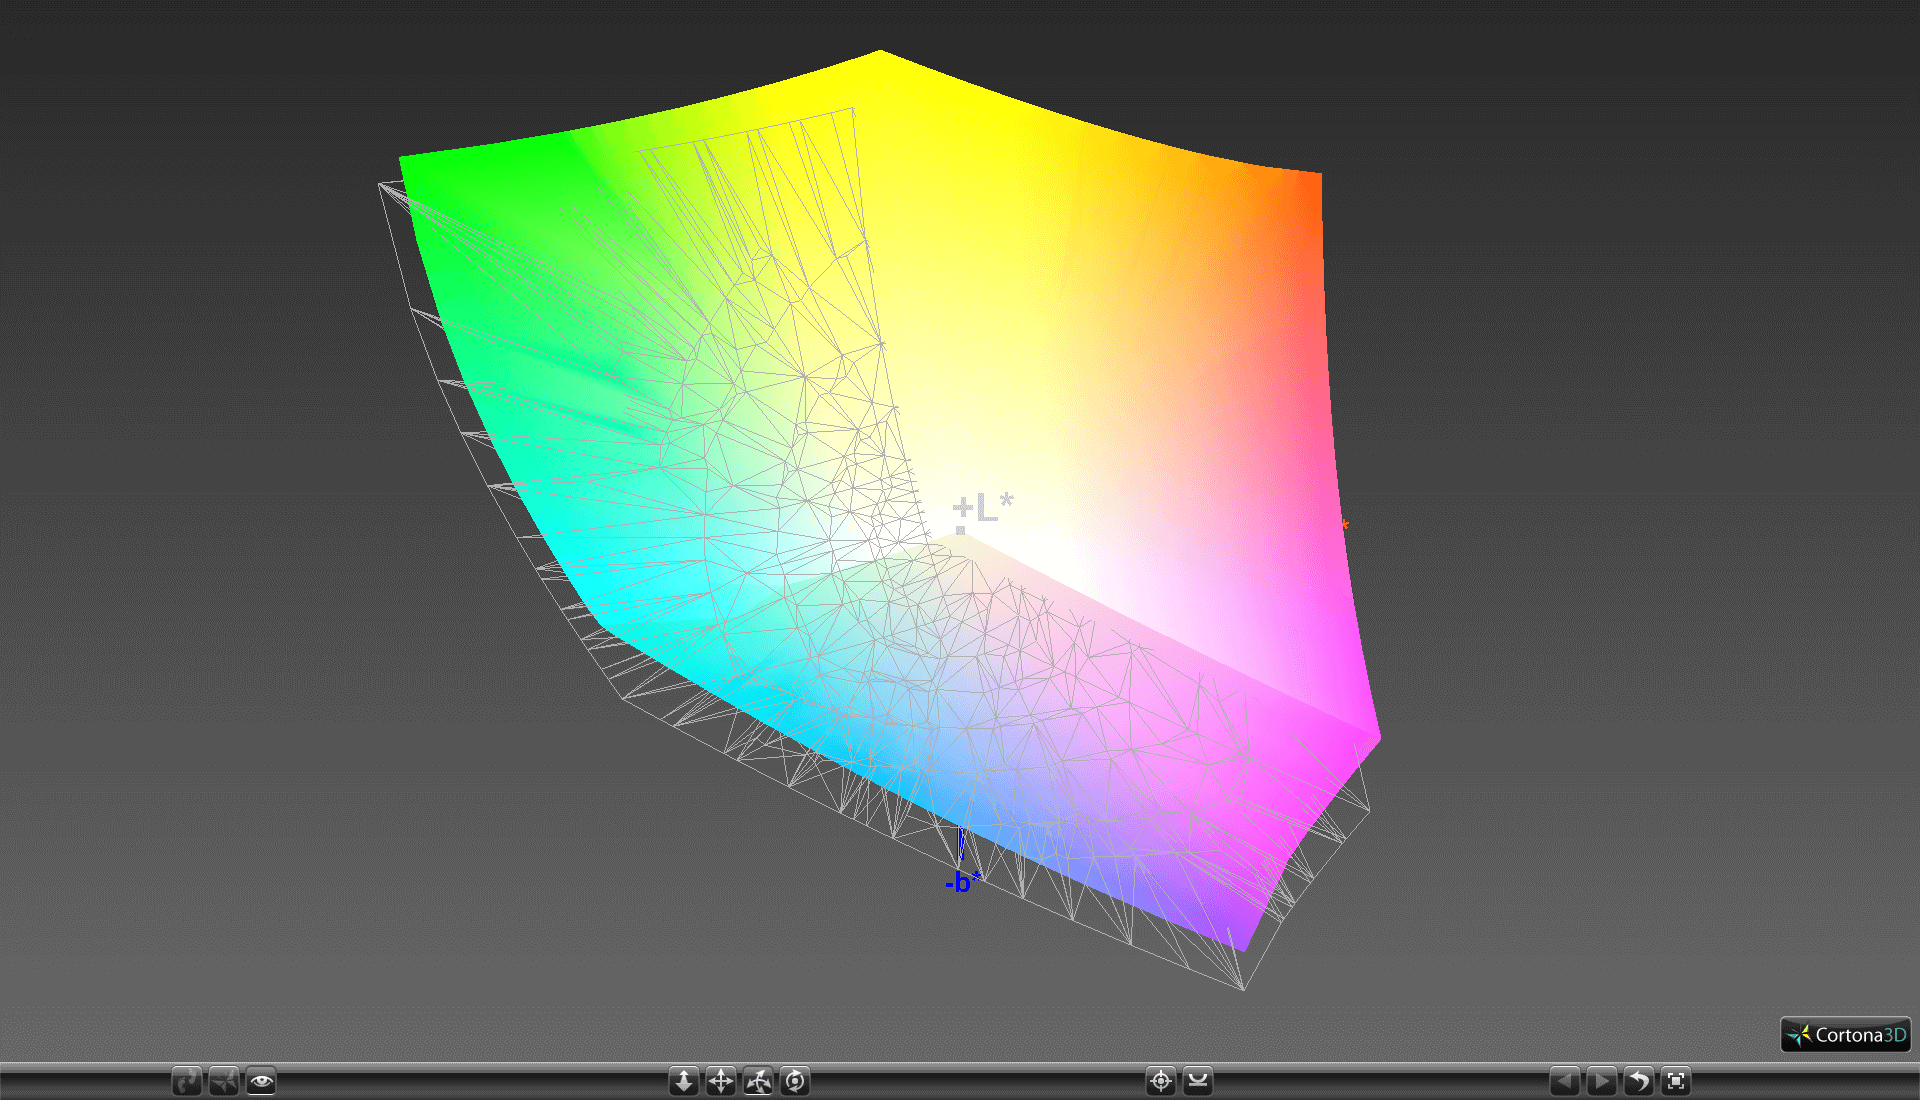
Task: Choose the Plan move tool (vertical arrow)
Action: (x=684, y=1081)
